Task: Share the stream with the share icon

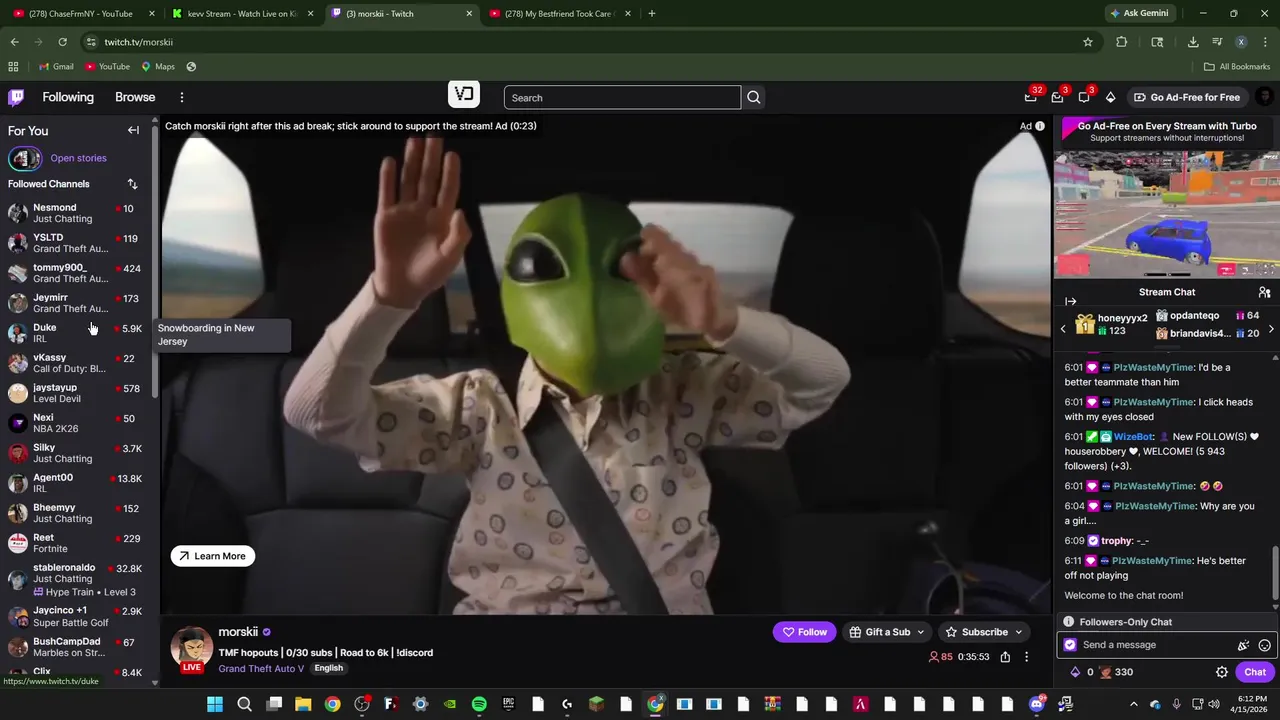Action: click(1005, 657)
